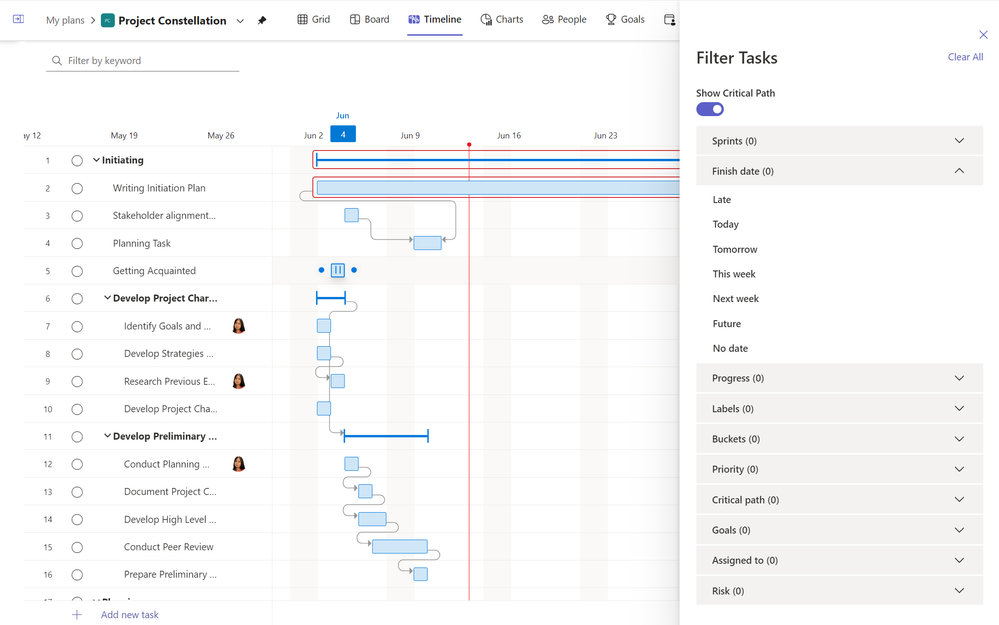The height and width of the screenshot is (625, 999).
Task: Click assignee avatar on Identify Goals task
Action: point(239,326)
